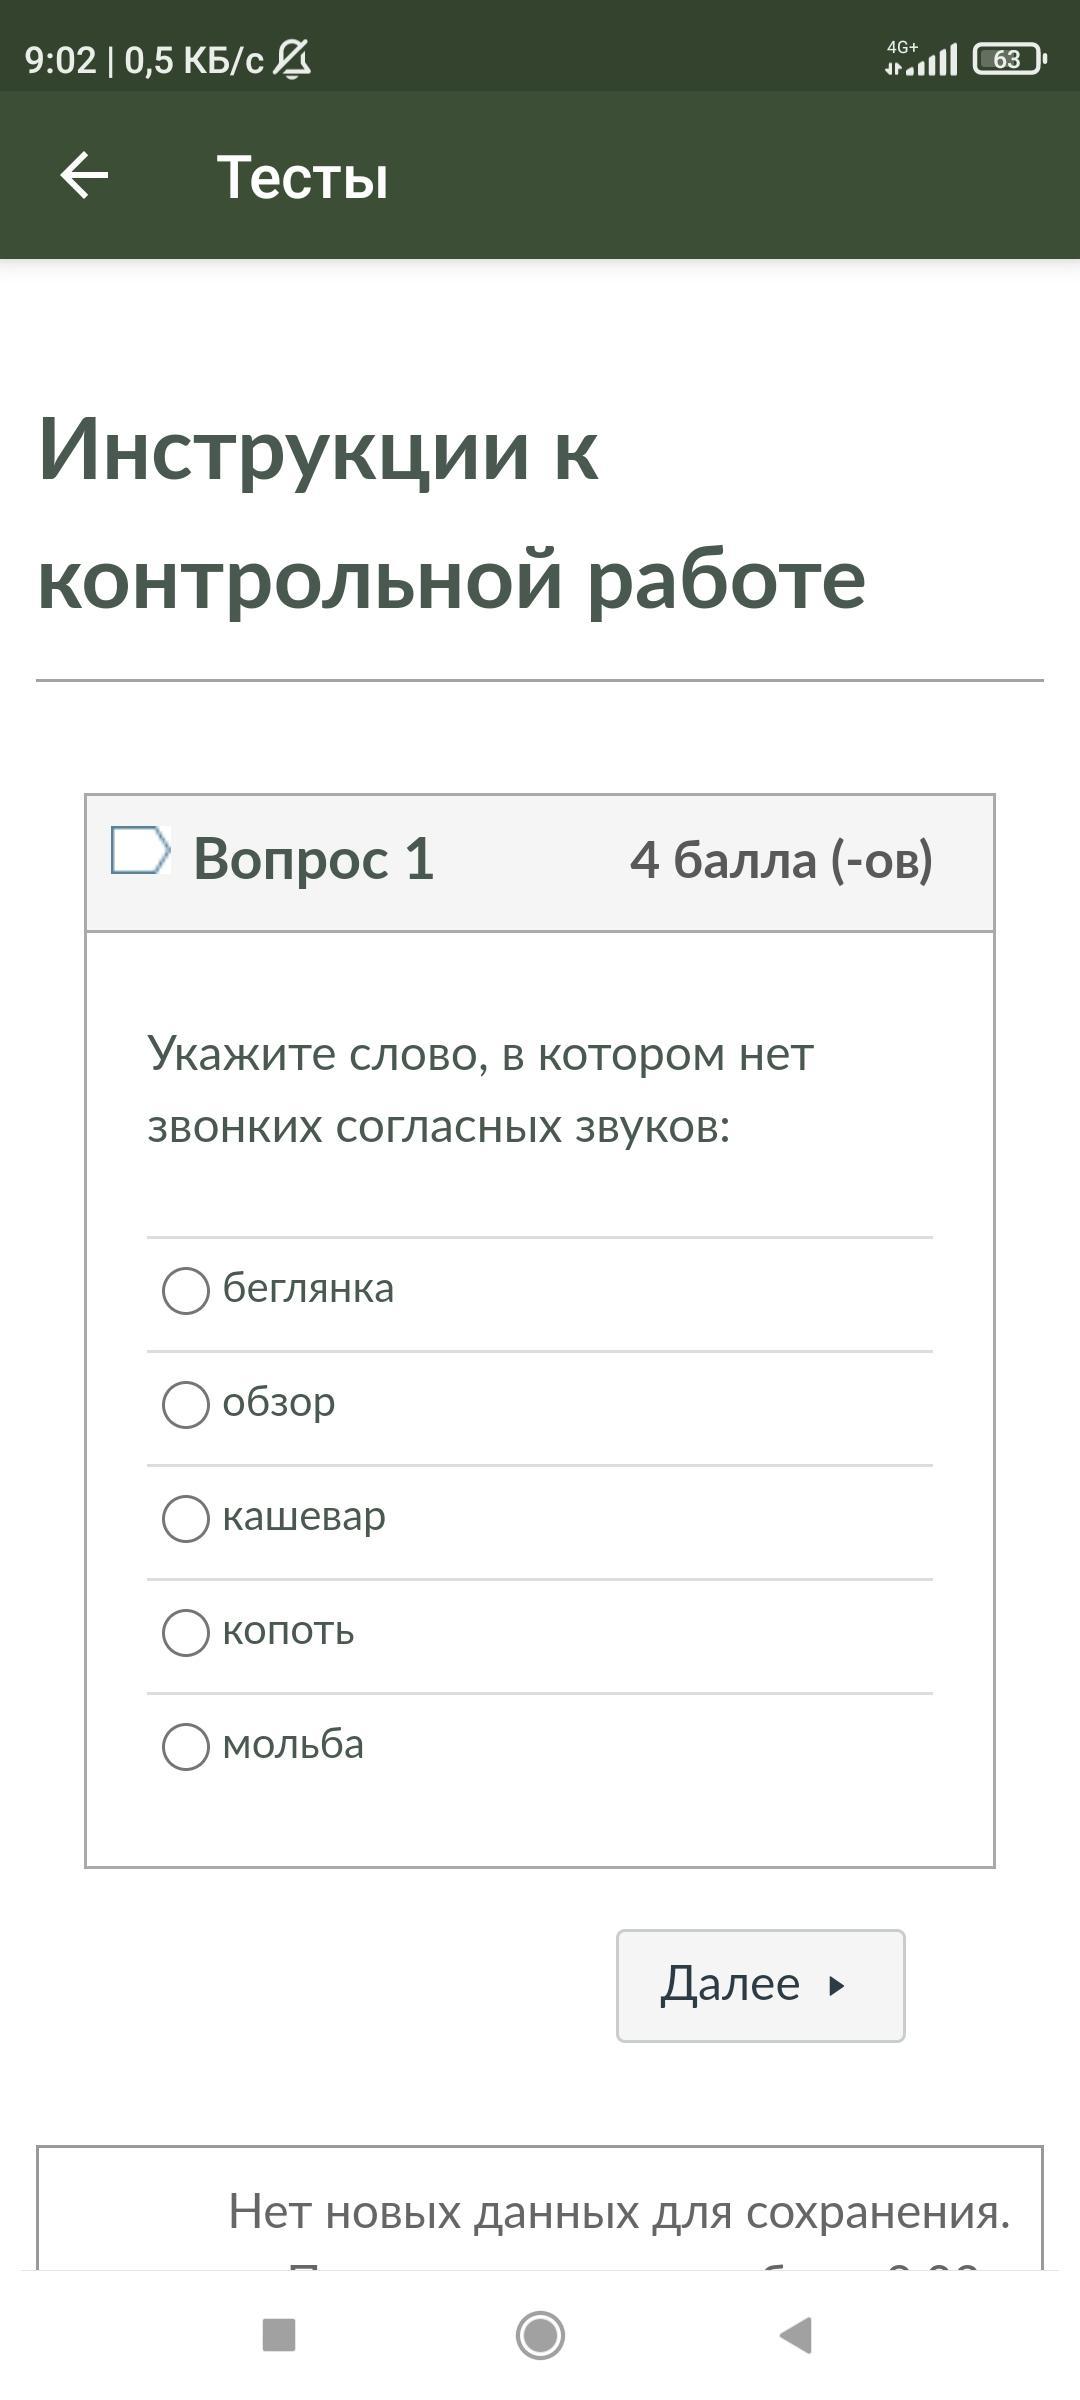Tap the Android back triangle button
The width and height of the screenshot is (1080, 2400).
pyautogui.click(x=796, y=2335)
